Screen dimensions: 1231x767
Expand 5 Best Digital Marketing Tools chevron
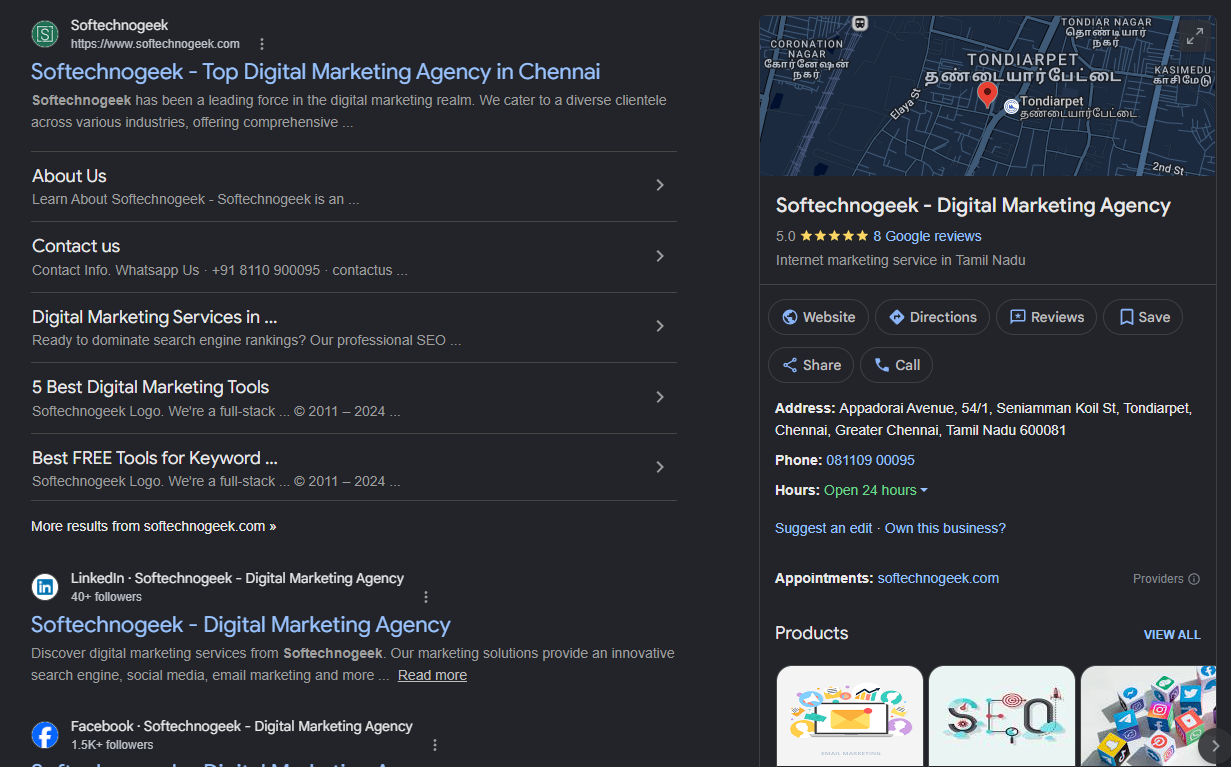point(659,397)
